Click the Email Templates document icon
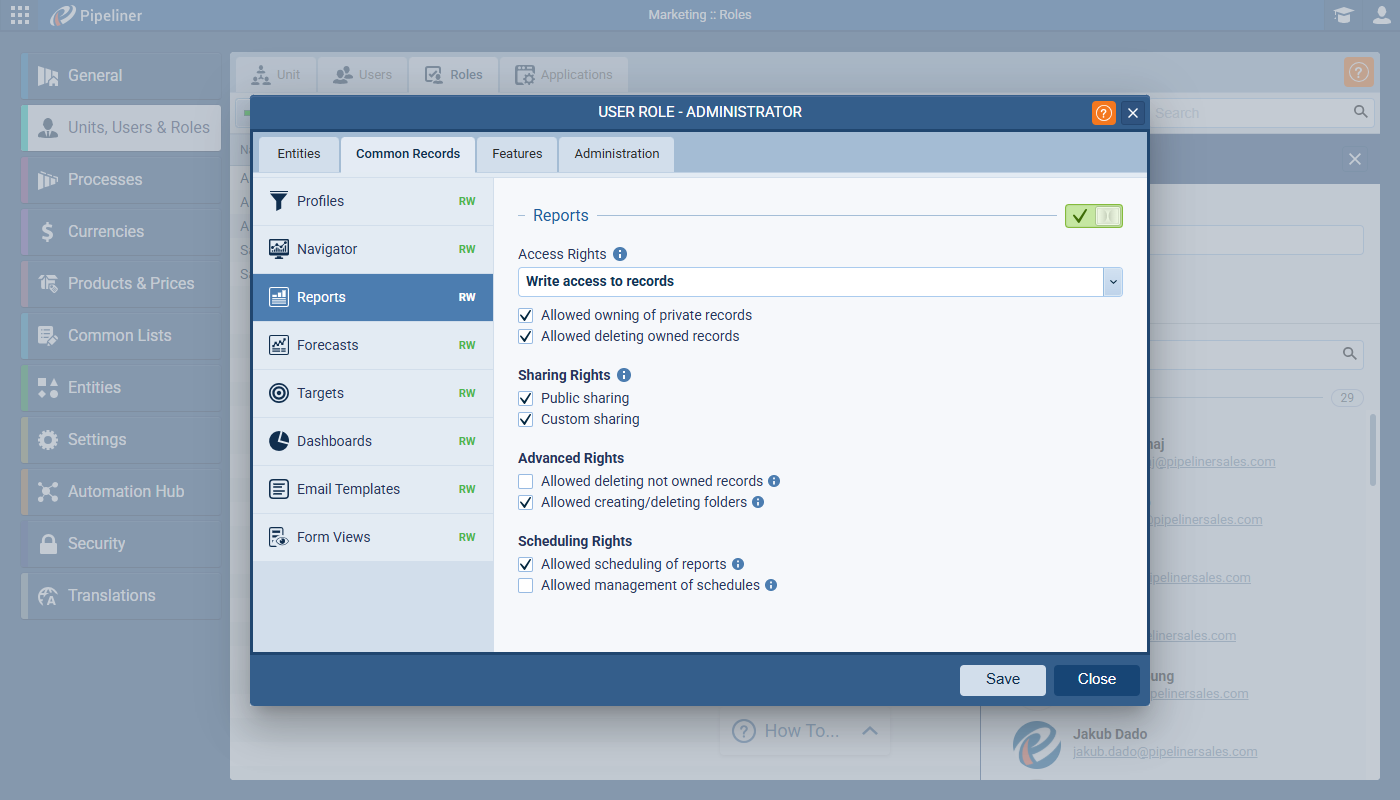Viewport: 1400px width, 800px height. tap(279, 489)
